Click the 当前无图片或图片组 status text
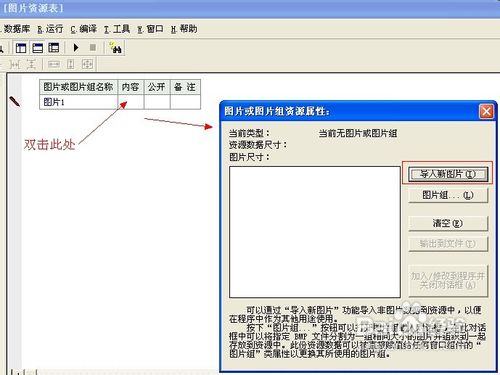Viewport: 500px width, 375px height. click(x=358, y=134)
